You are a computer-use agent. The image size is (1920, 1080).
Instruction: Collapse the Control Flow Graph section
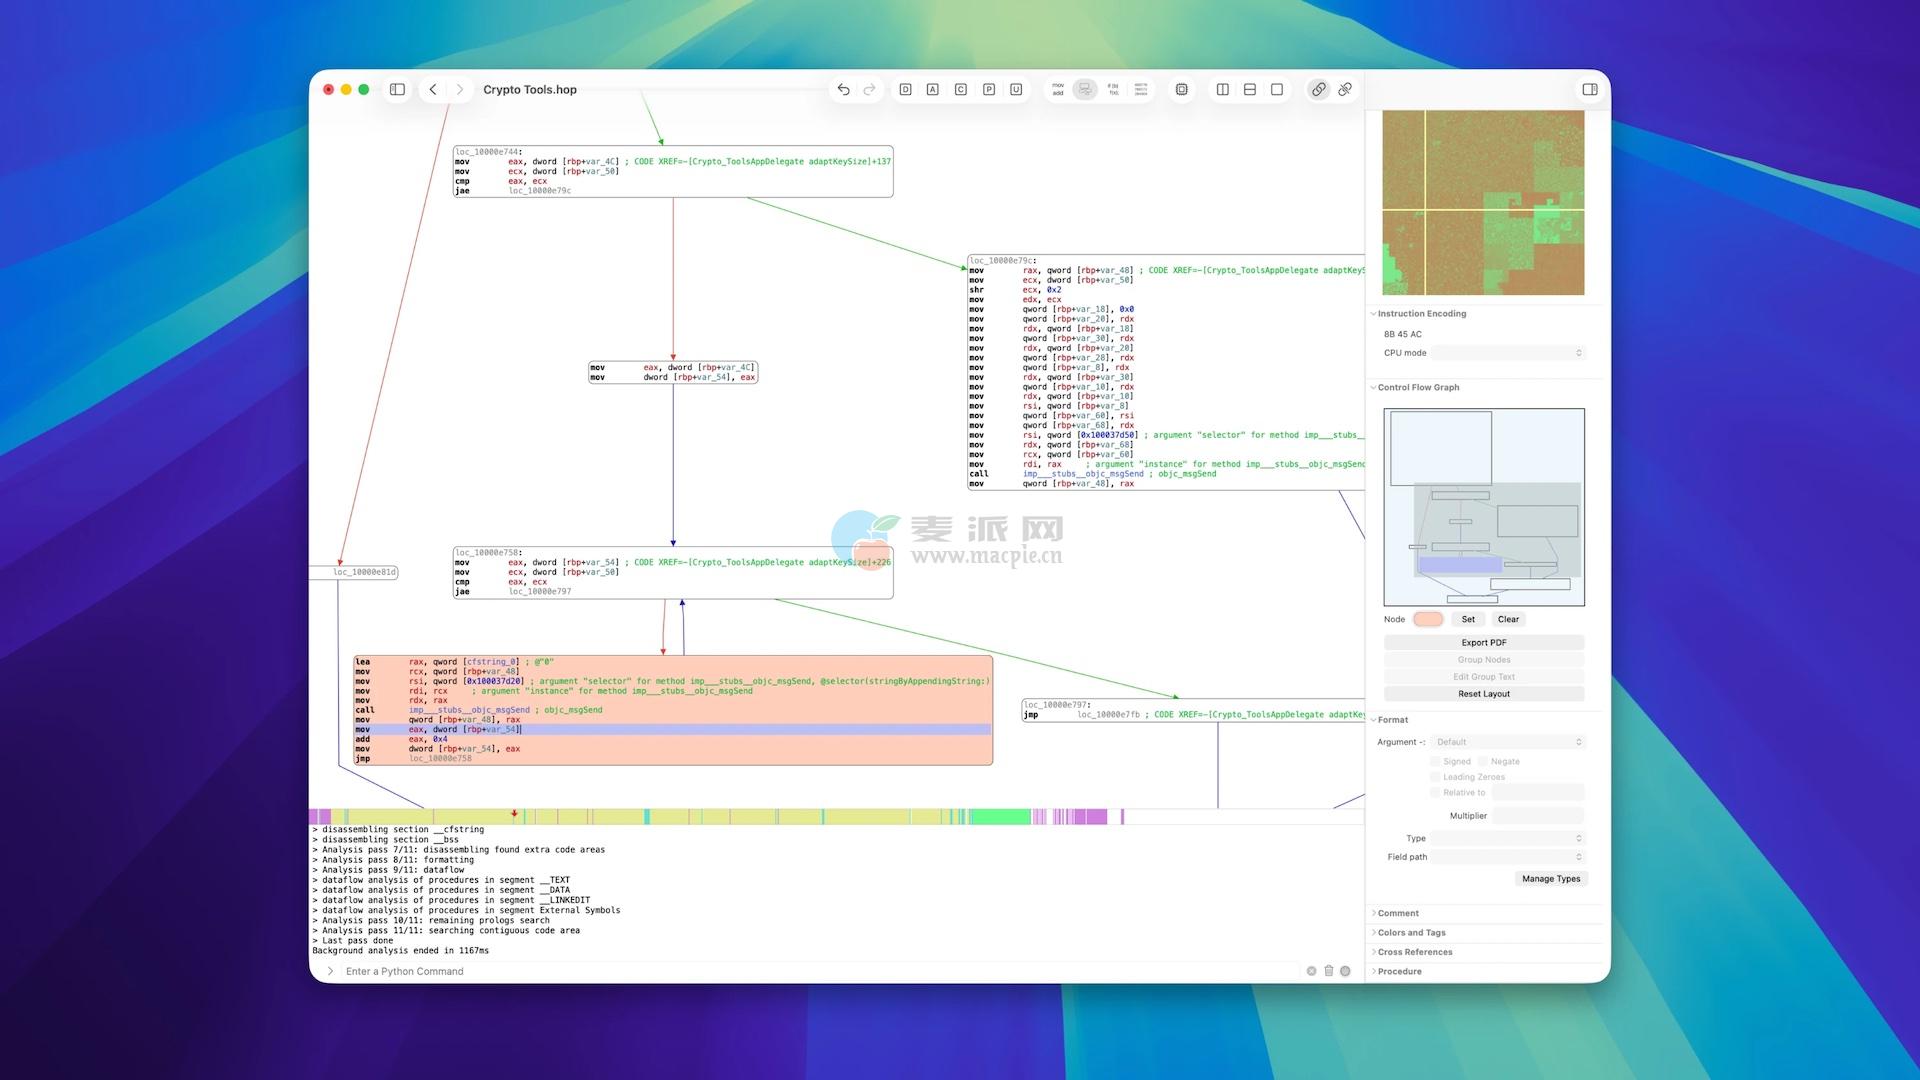(x=1417, y=388)
